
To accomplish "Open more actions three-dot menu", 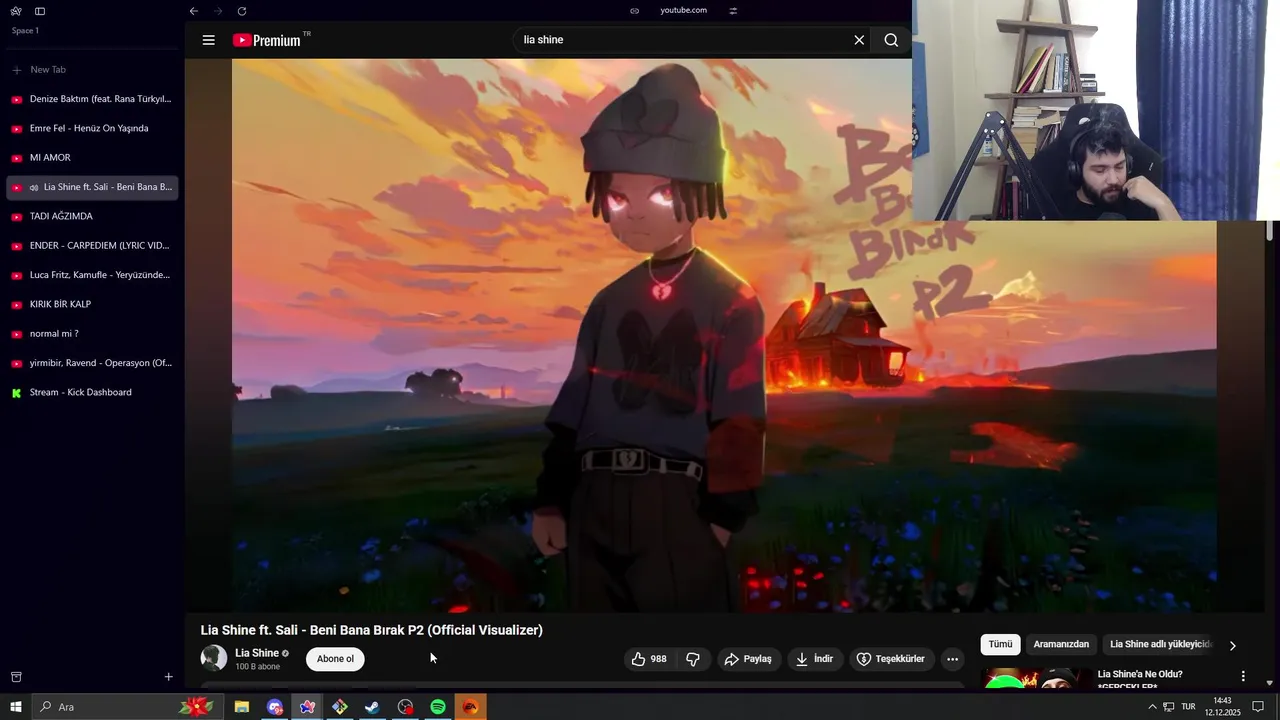I will tap(952, 659).
